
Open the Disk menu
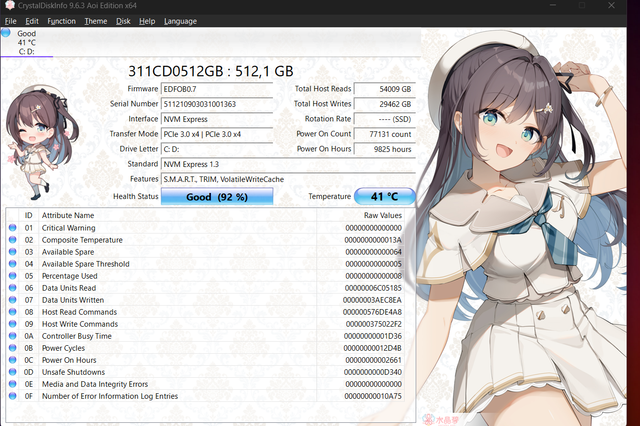click(x=123, y=21)
